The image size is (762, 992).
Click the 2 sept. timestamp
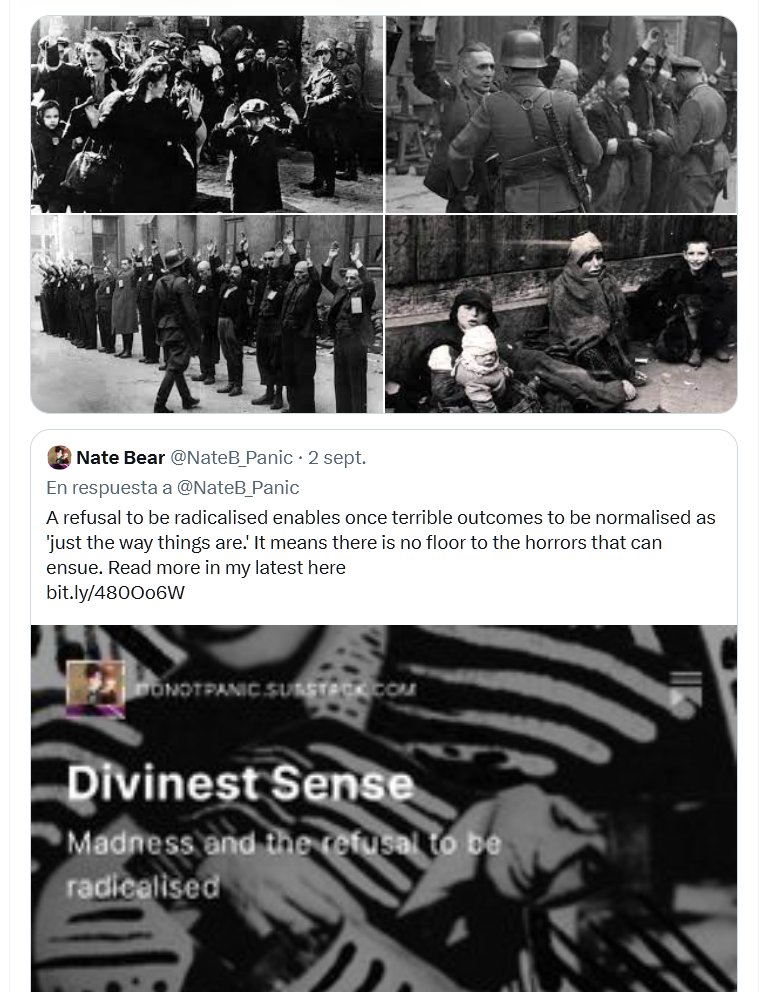(x=337, y=458)
